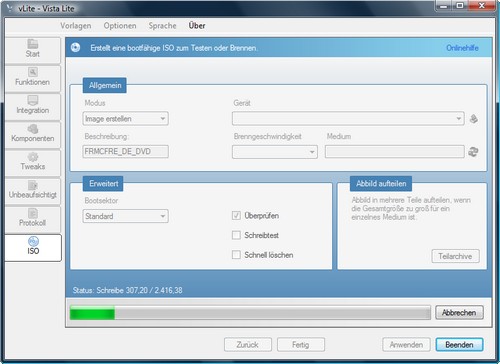Screen dimensions: 500x364
Task: Enable the Schreibtest checkbox
Action: pos(236,235)
